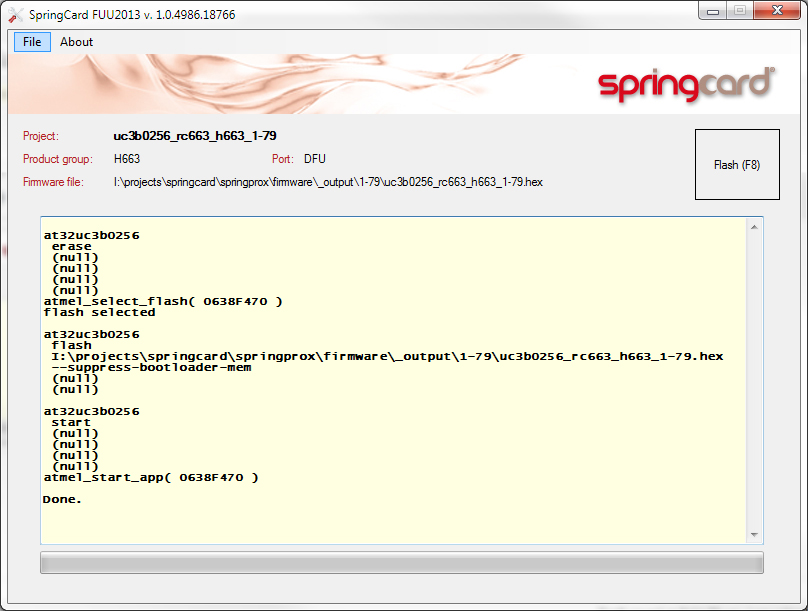Open the About menu
Viewport: 808px width, 611px height.
[75, 42]
